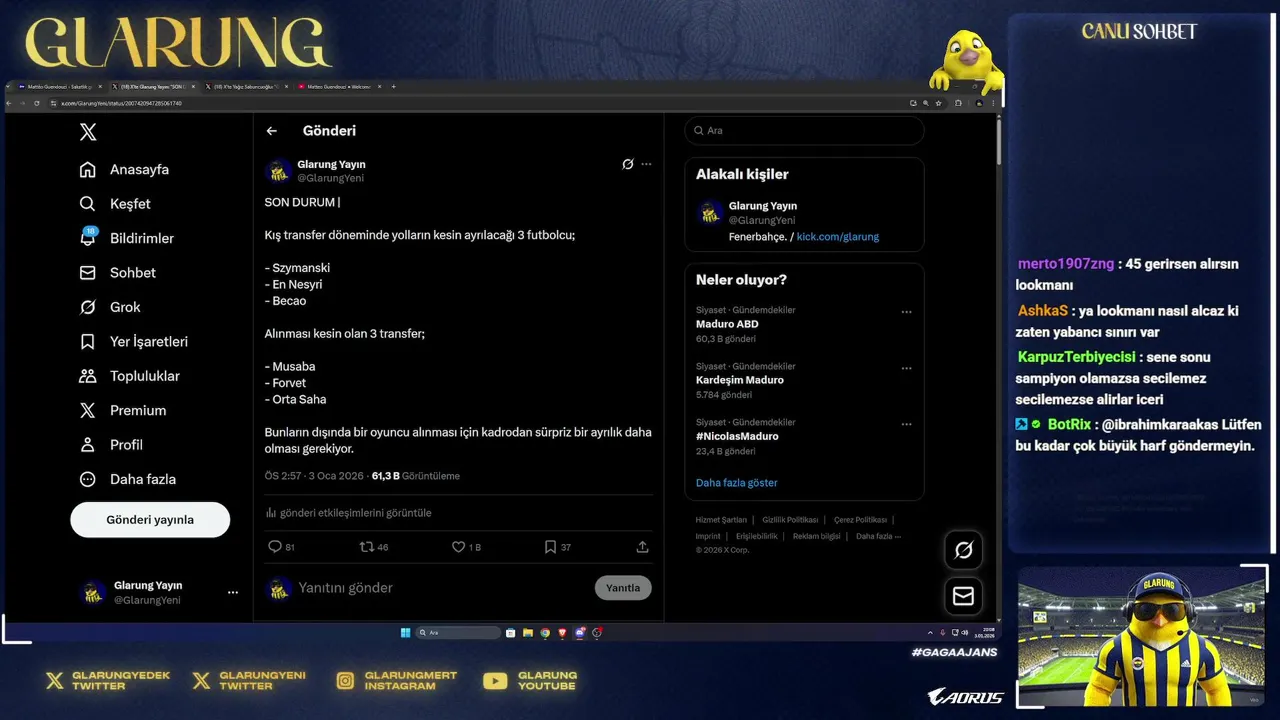Open Brave browser from taskbar
The height and width of the screenshot is (720, 1280).
pyautogui.click(x=562, y=632)
